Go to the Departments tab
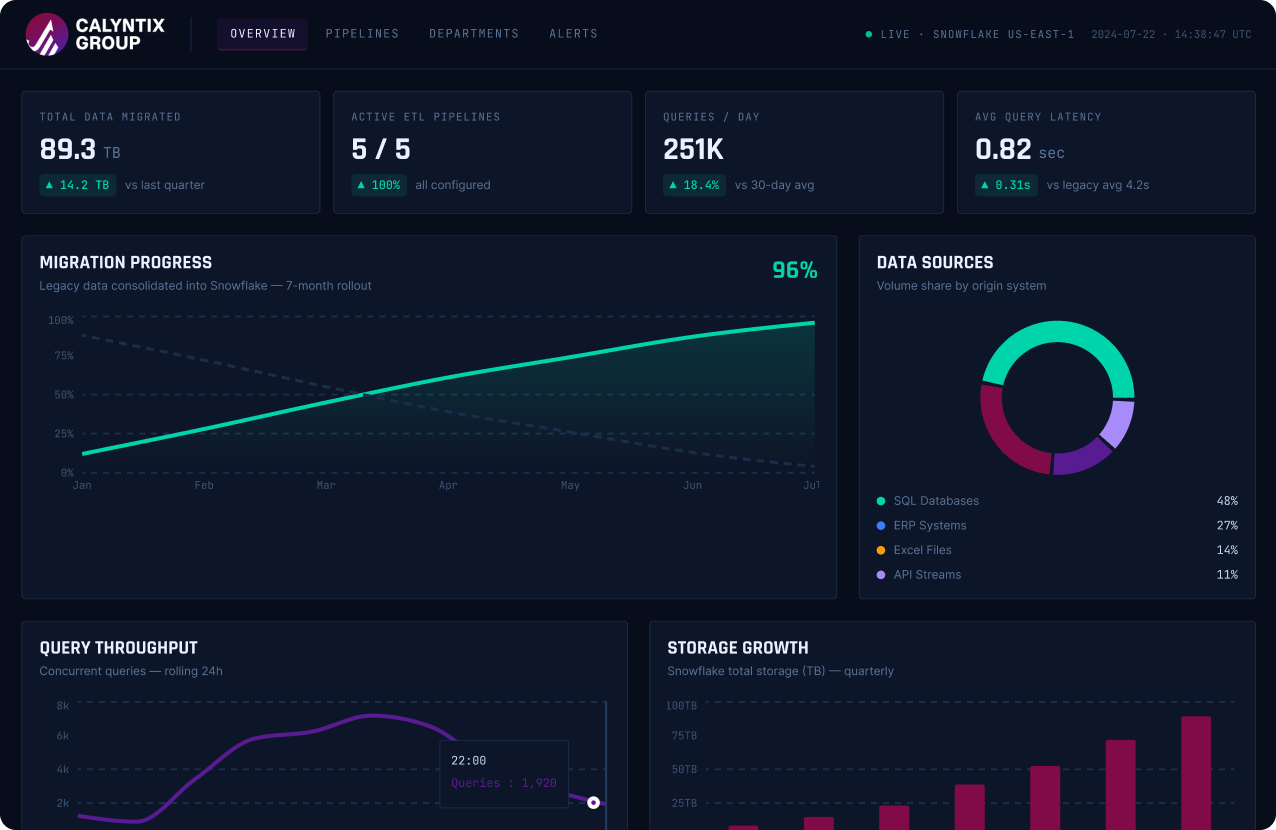 (x=474, y=34)
